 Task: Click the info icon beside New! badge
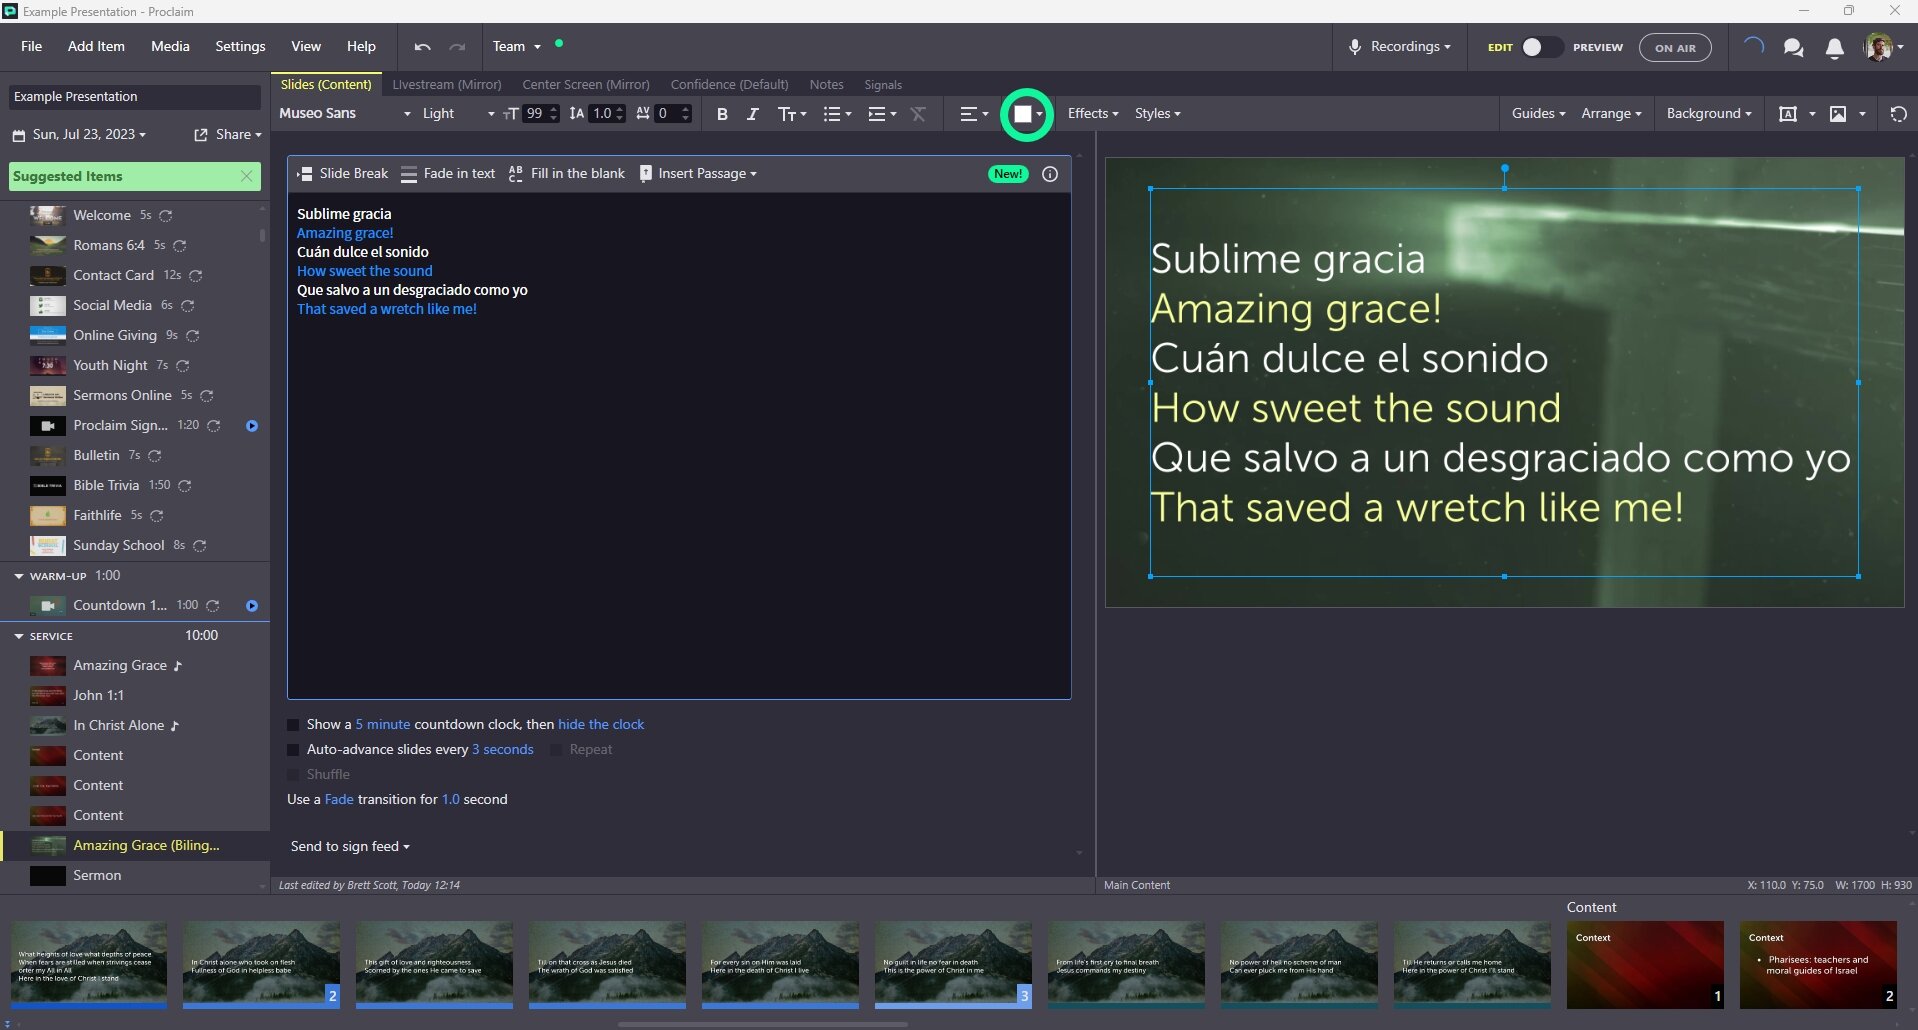point(1050,174)
